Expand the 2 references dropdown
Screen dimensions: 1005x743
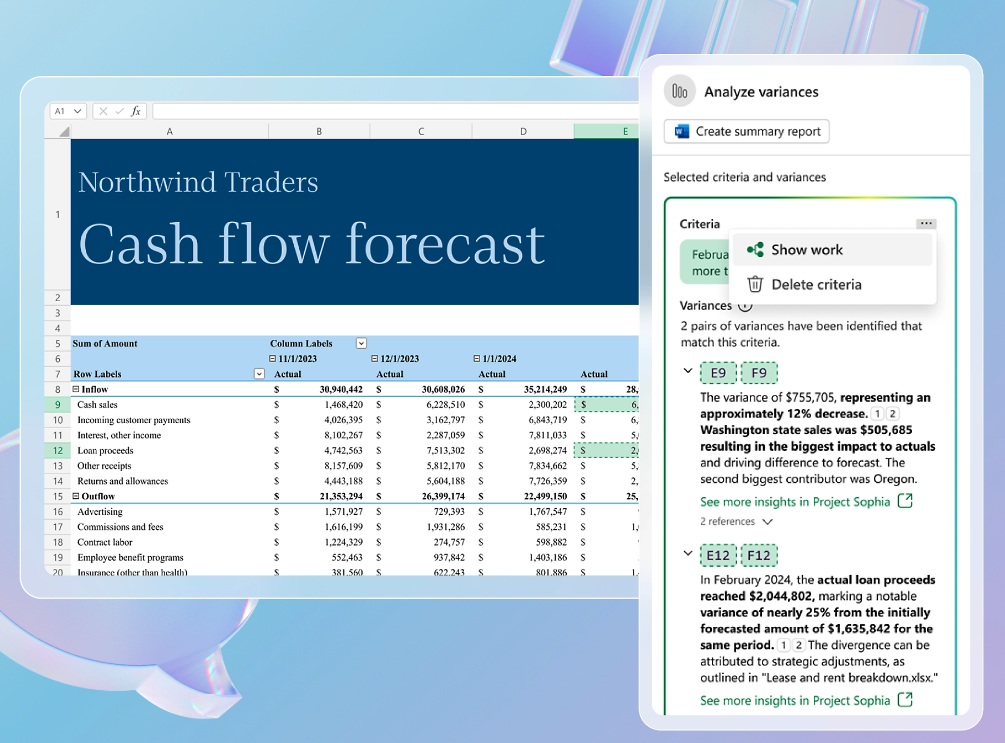[736, 522]
